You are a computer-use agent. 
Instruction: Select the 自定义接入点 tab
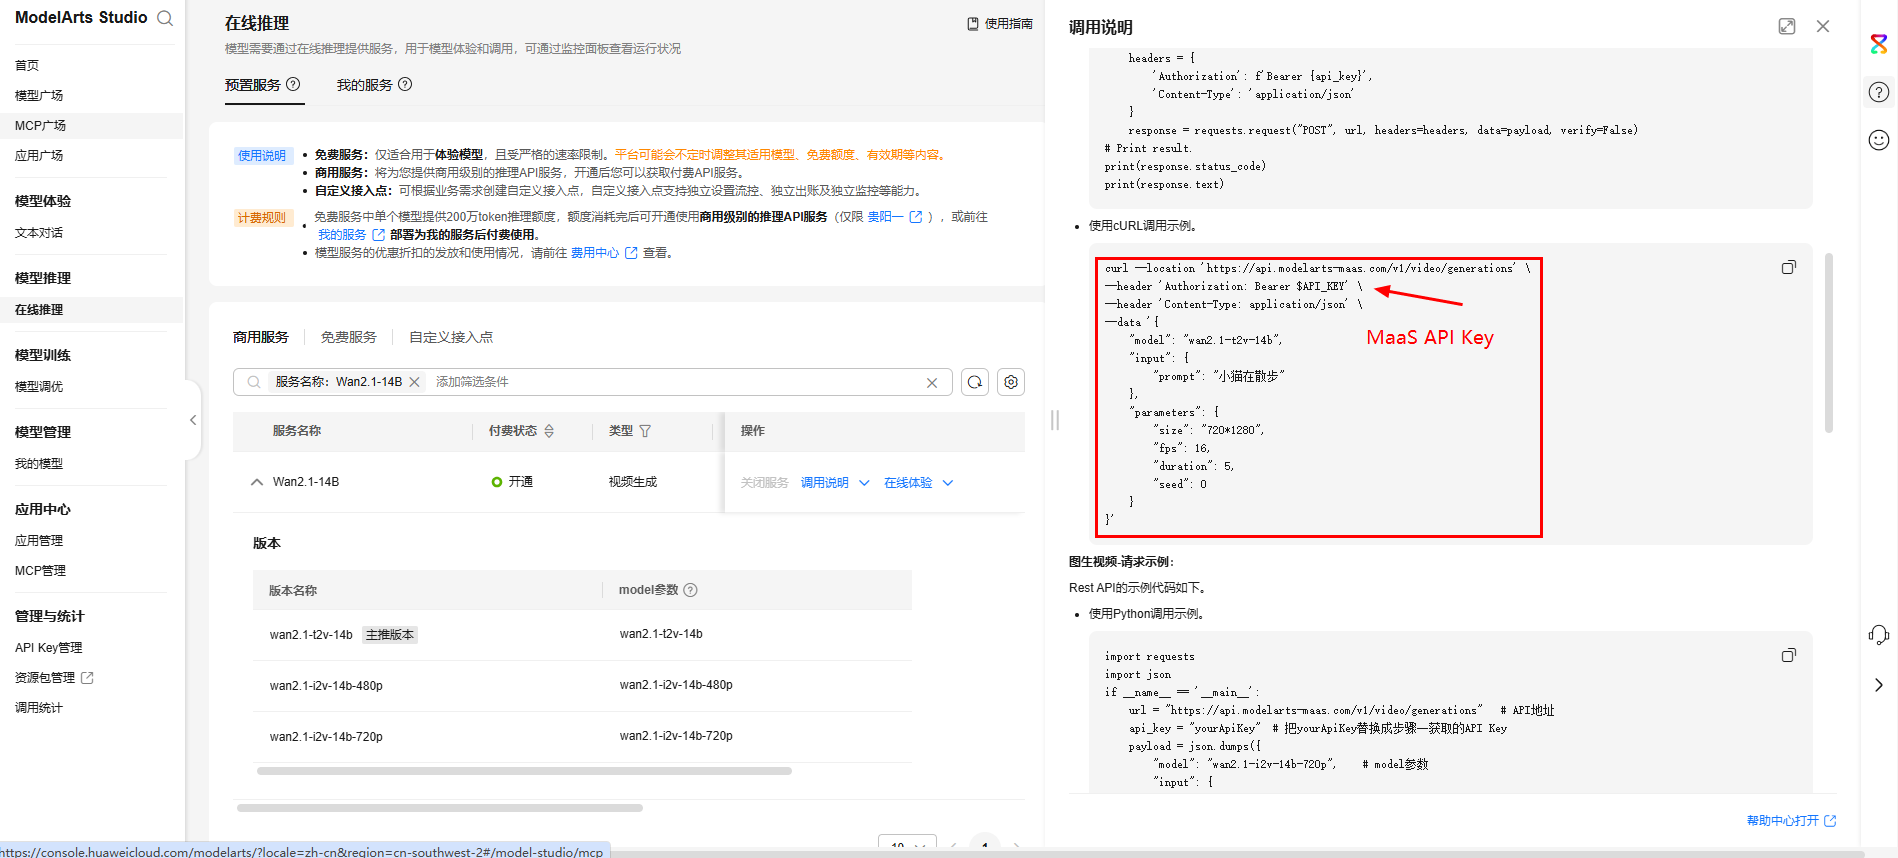tap(451, 338)
